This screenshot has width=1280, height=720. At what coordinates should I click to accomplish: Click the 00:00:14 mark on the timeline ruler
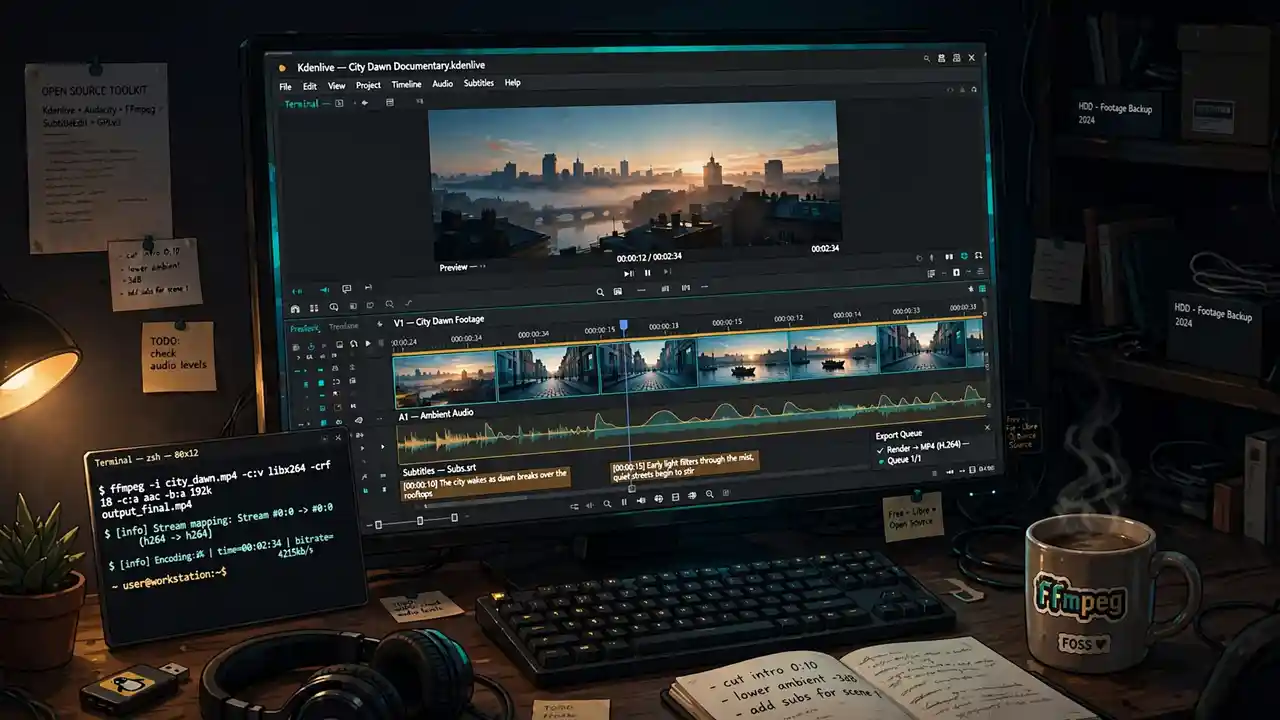pos(847,314)
